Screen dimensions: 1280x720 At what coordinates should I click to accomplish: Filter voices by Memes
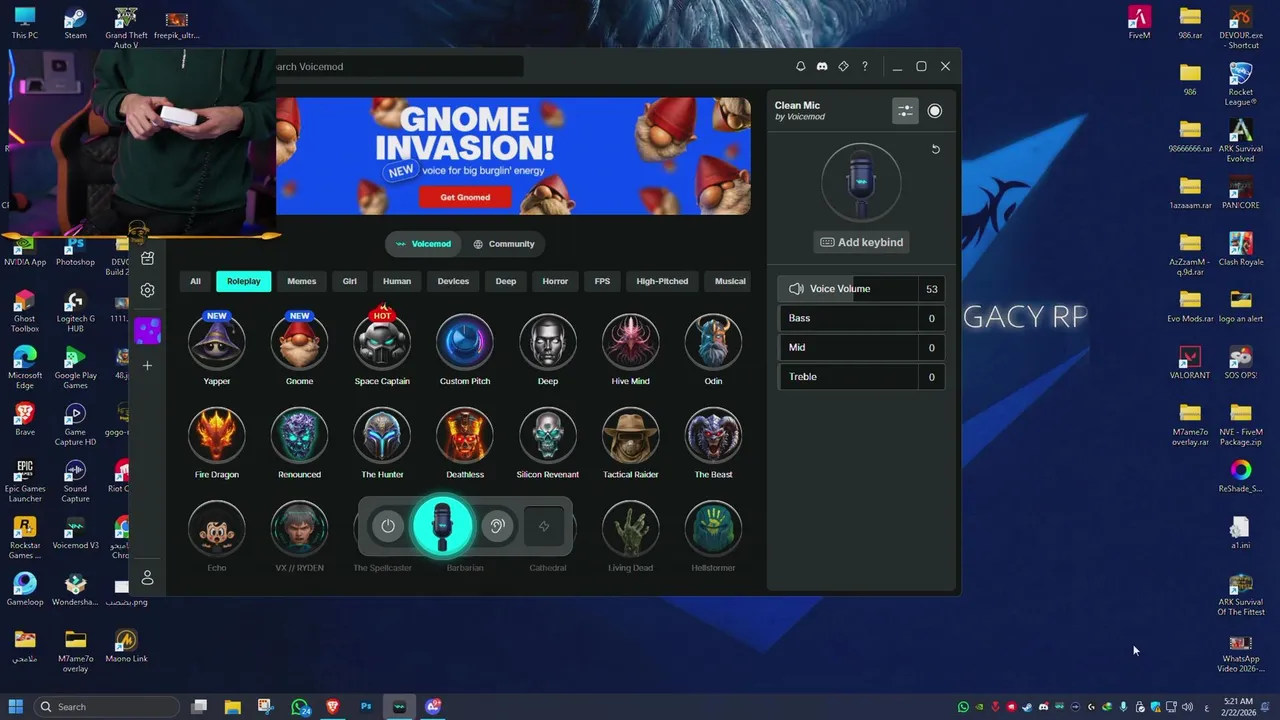click(x=302, y=281)
